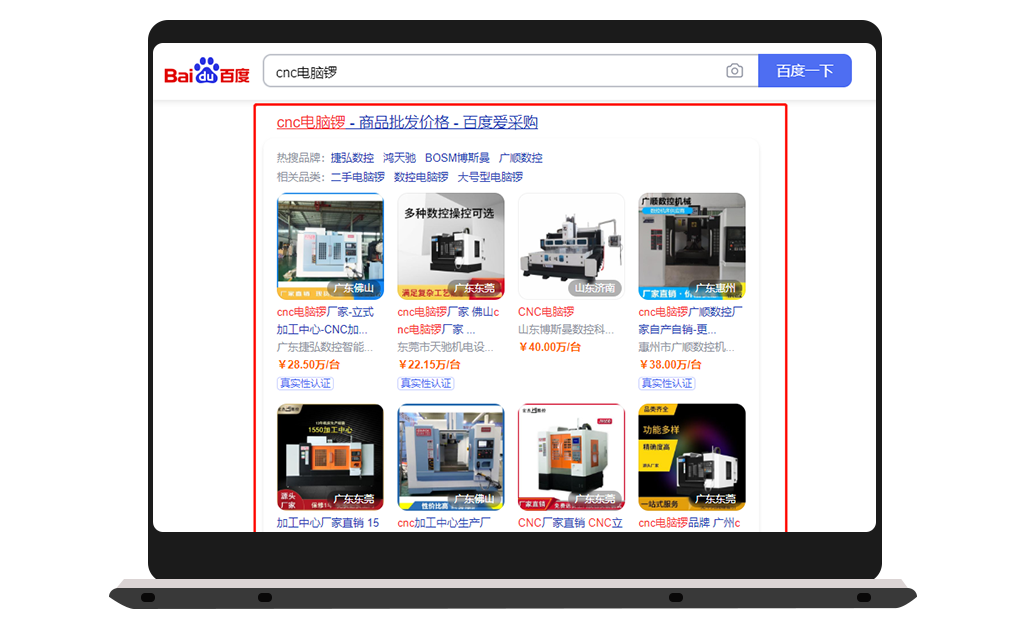
Task: Select hot brand 广顺数控
Action: coord(520,158)
